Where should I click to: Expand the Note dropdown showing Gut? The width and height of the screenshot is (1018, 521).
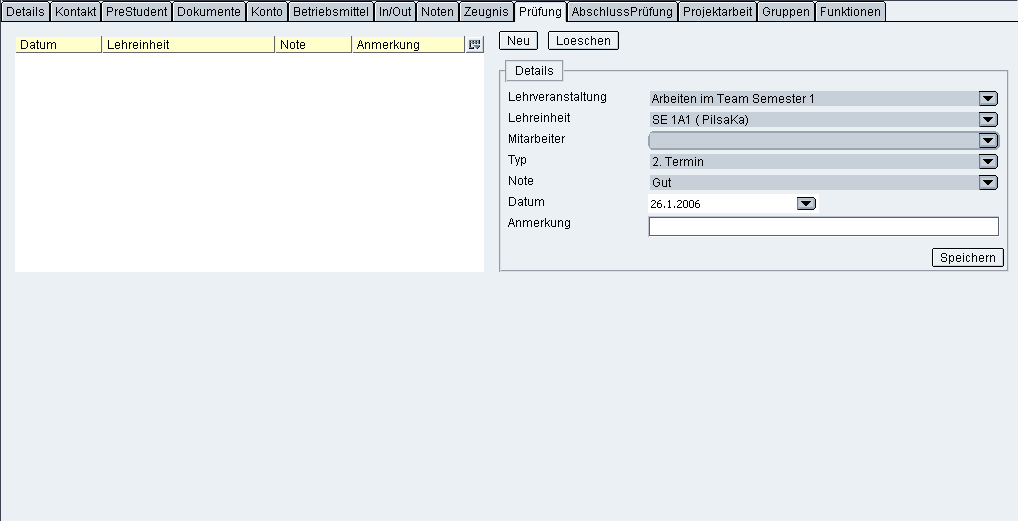(988, 182)
